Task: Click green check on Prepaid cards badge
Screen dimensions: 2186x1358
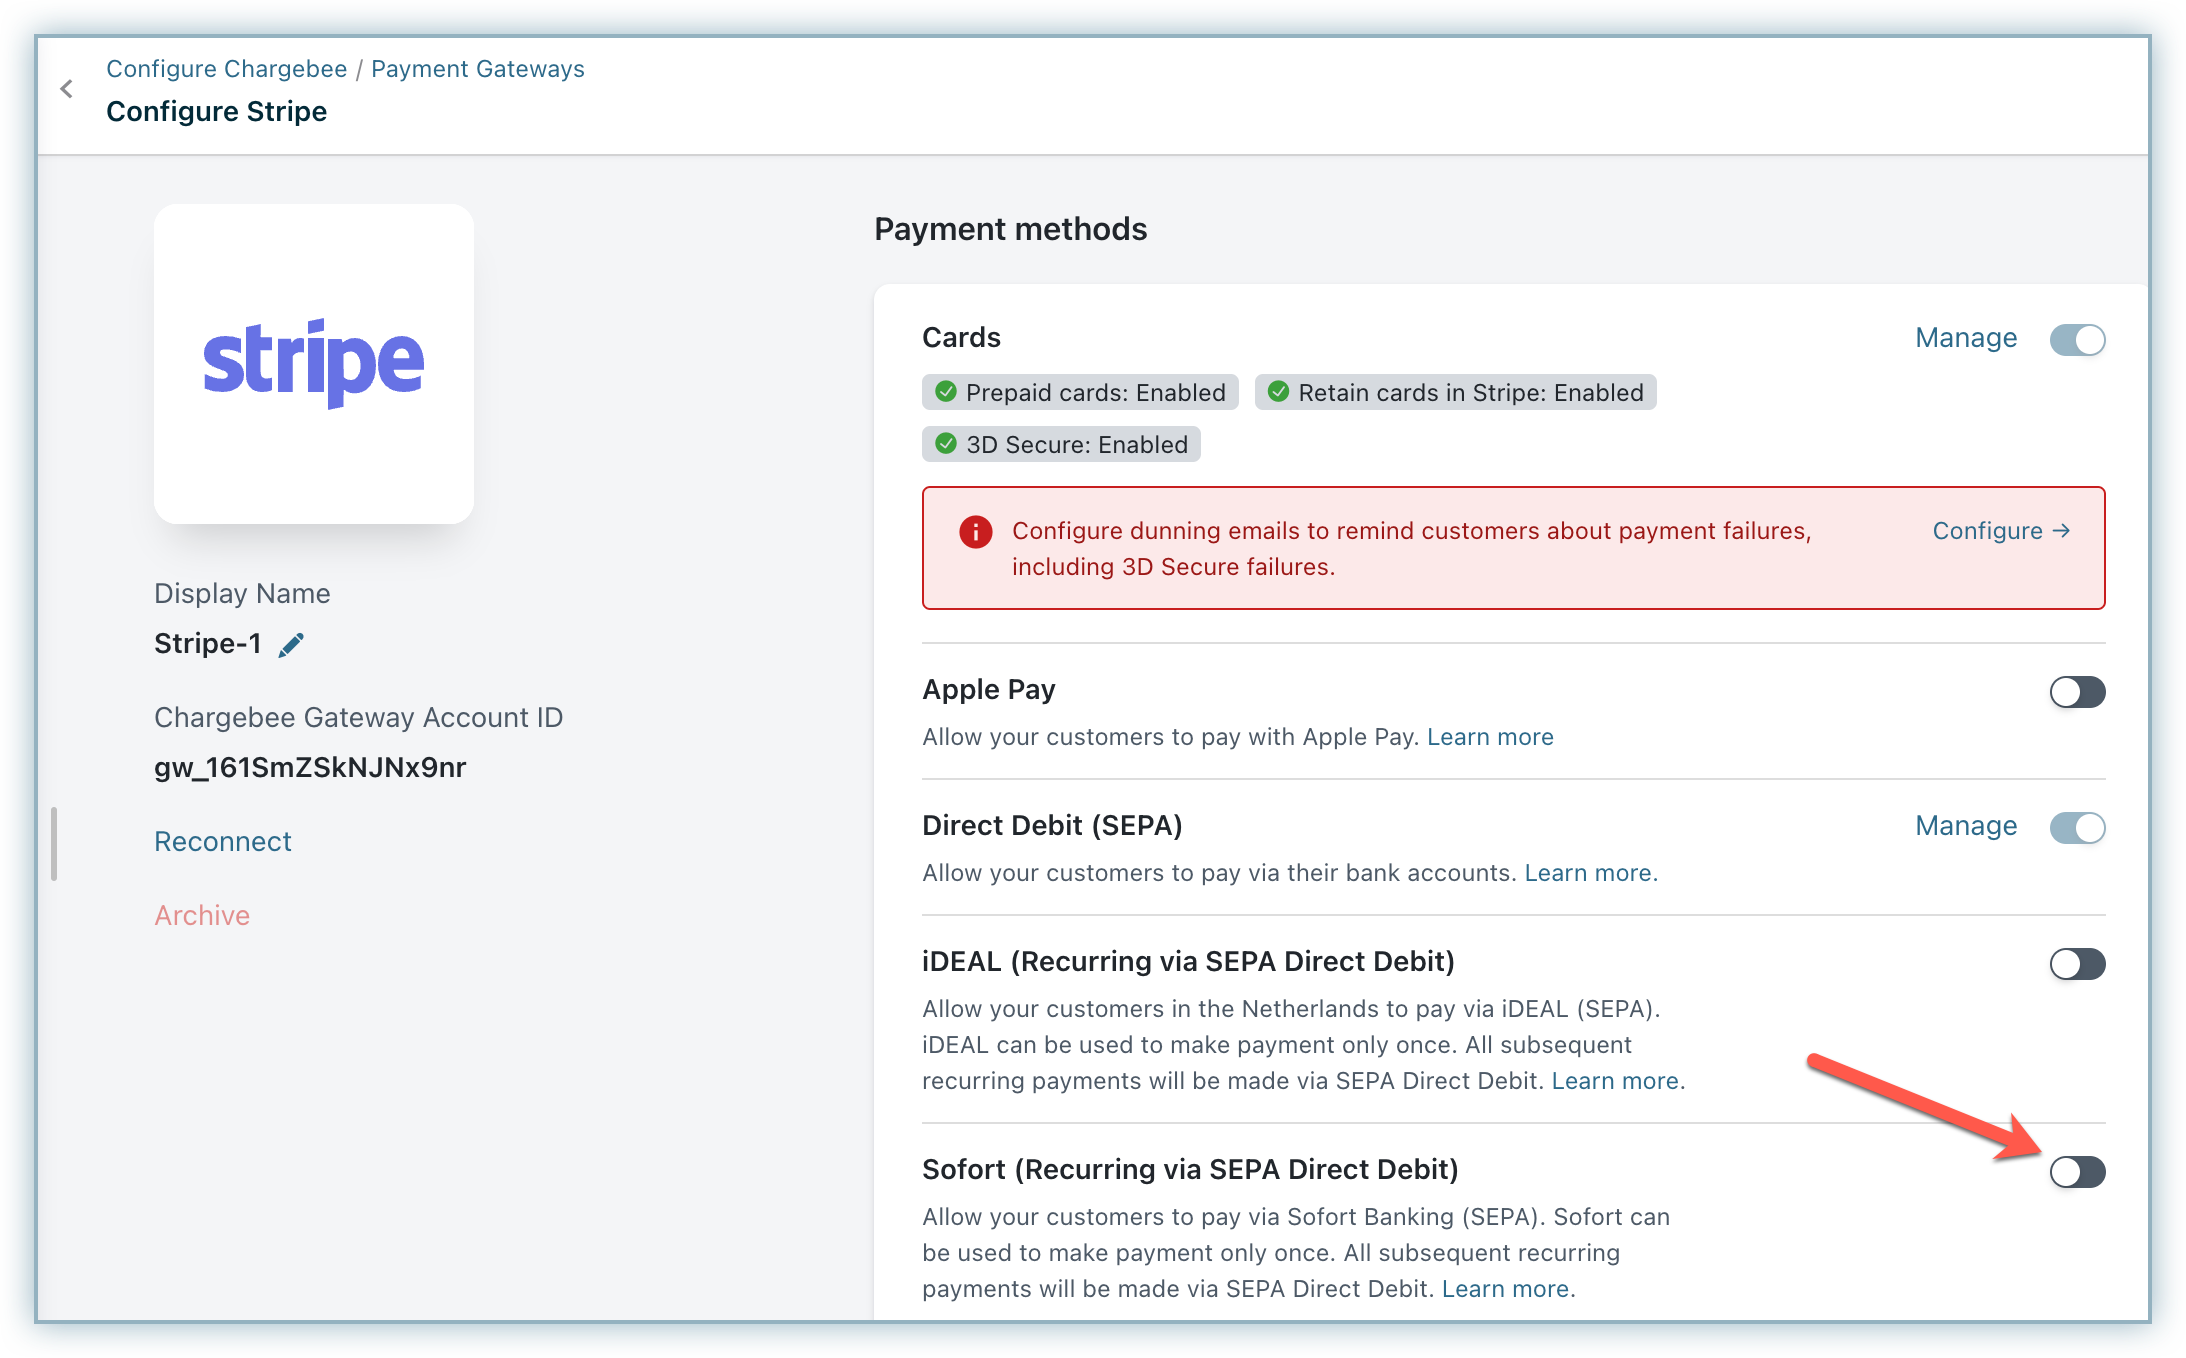Action: point(945,392)
